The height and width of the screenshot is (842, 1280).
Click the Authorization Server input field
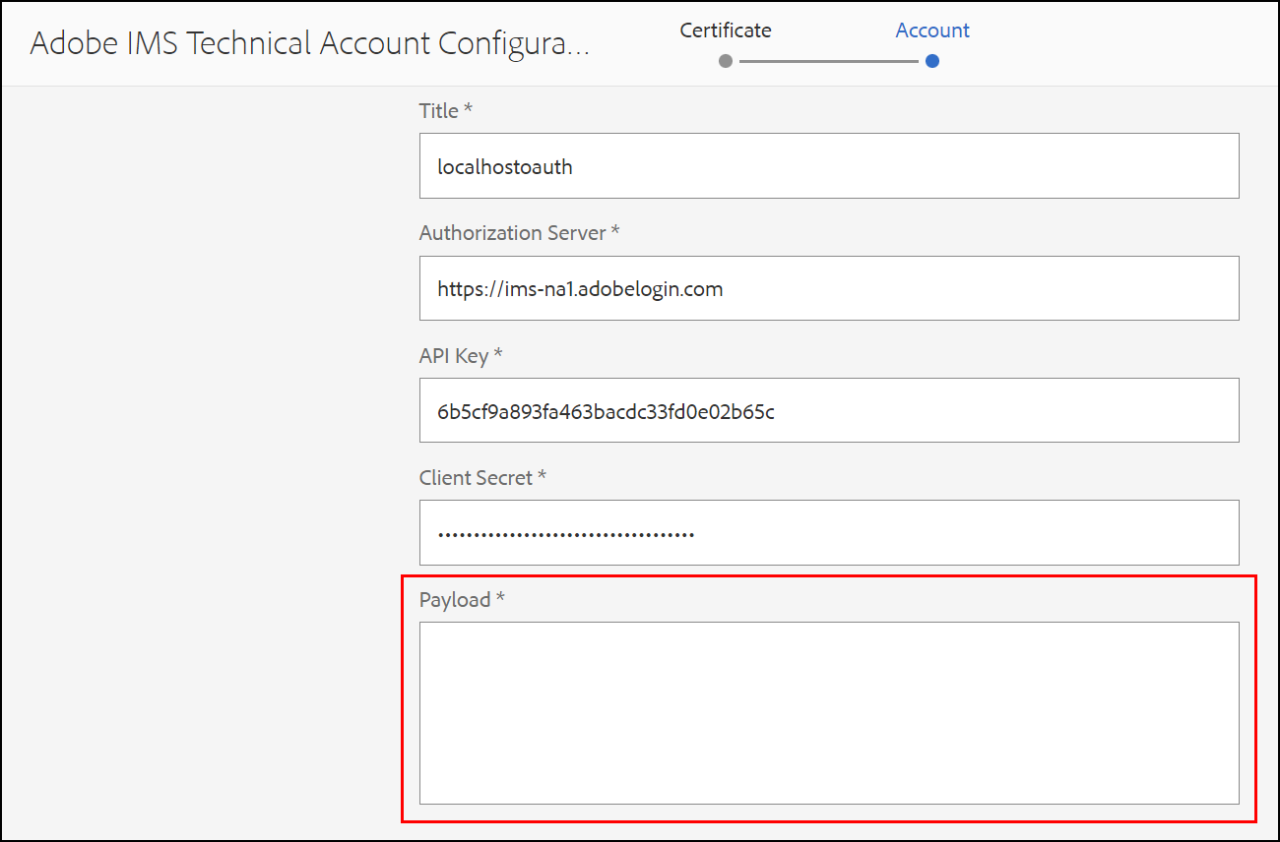click(x=828, y=288)
